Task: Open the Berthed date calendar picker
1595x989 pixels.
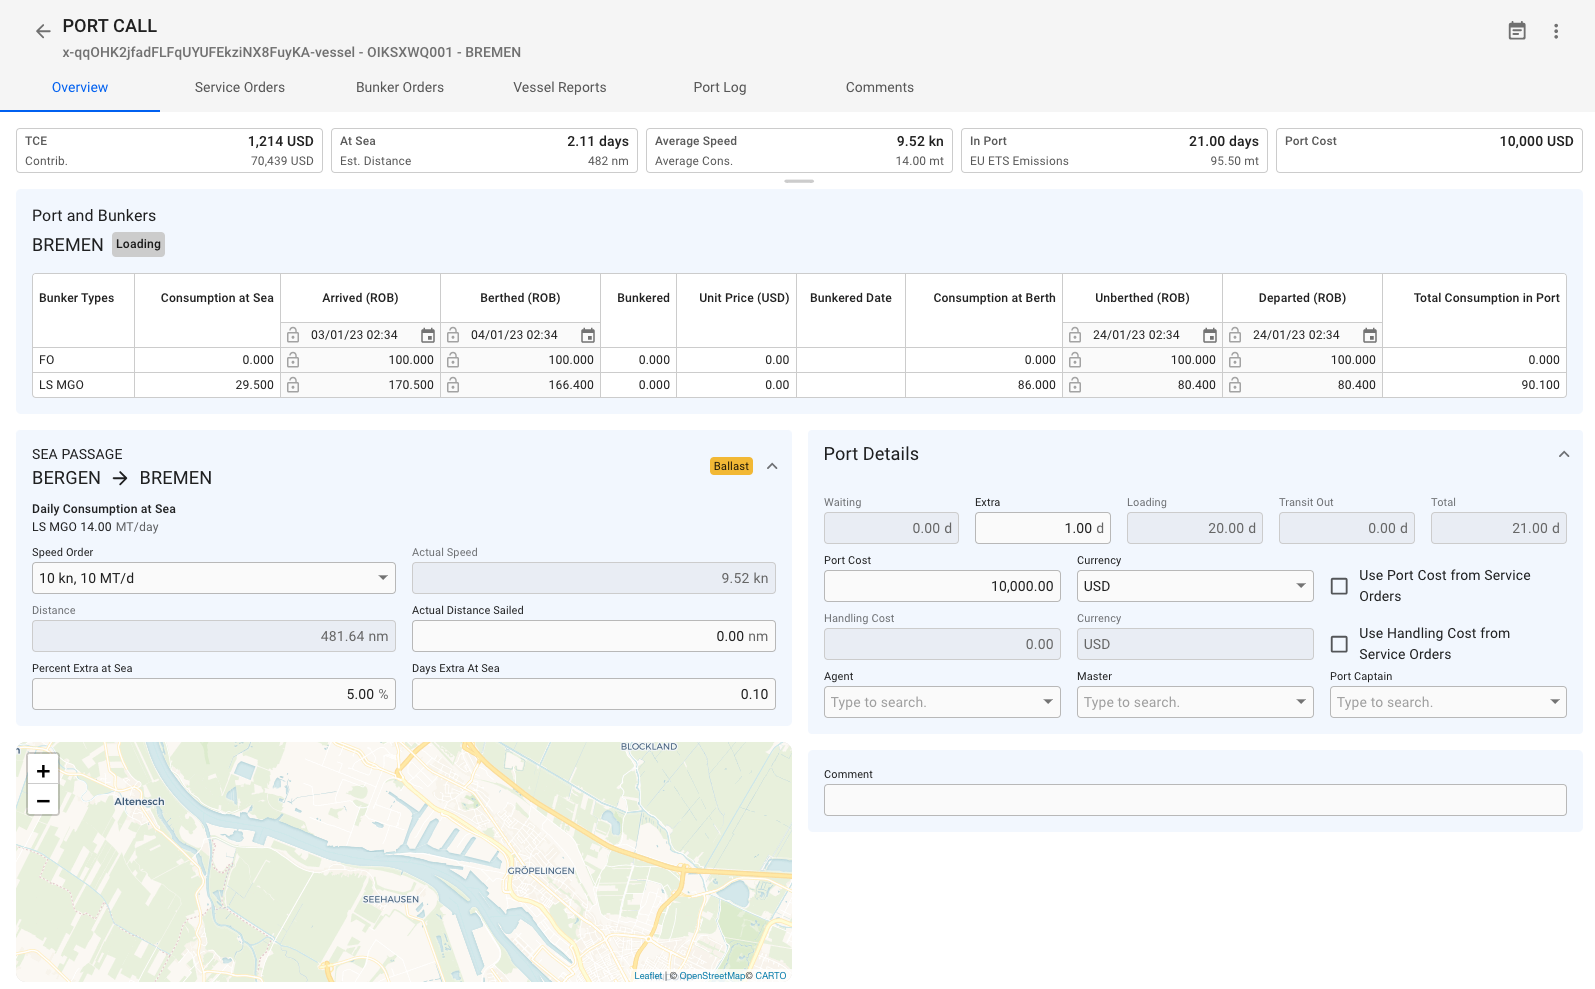Action: pyautogui.click(x=588, y=336)
